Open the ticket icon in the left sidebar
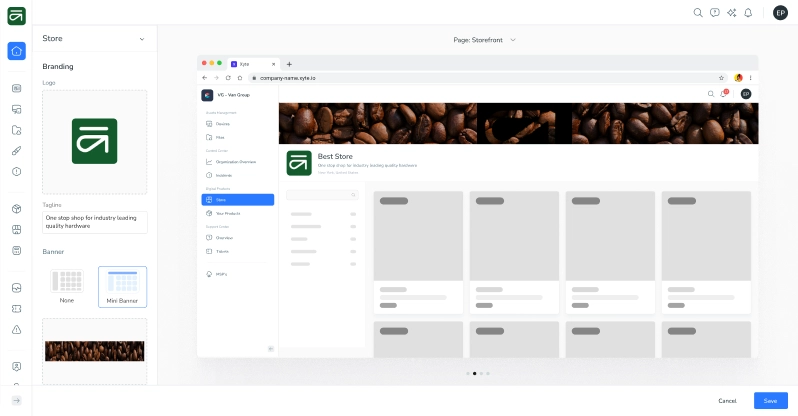The image size is (798, 416). tap(16, 309)
